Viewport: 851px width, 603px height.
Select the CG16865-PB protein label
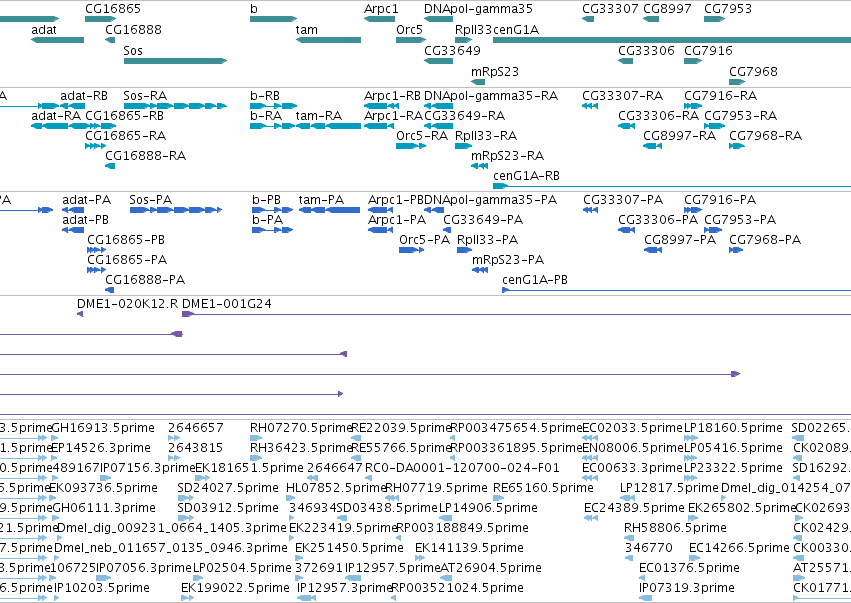[126, 240]
